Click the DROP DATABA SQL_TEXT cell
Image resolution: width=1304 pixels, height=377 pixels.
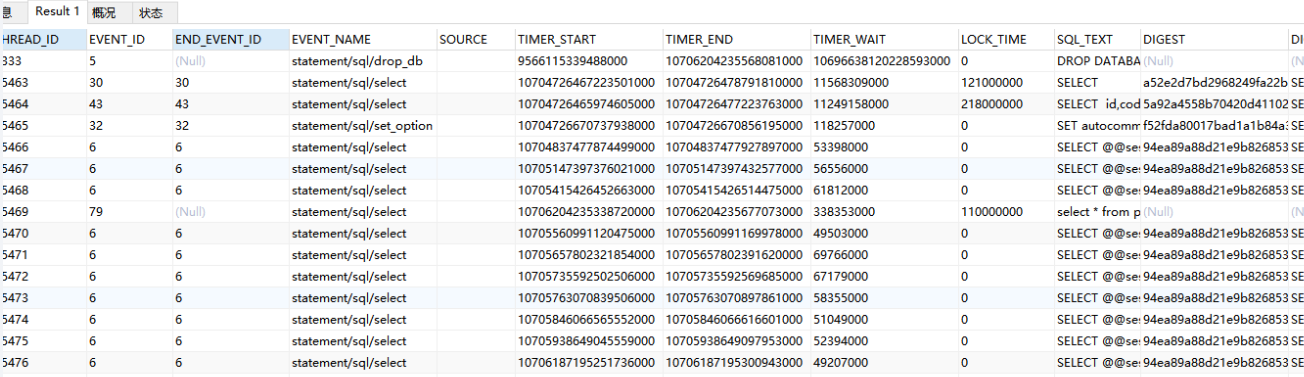click(x=1096, y=61)
